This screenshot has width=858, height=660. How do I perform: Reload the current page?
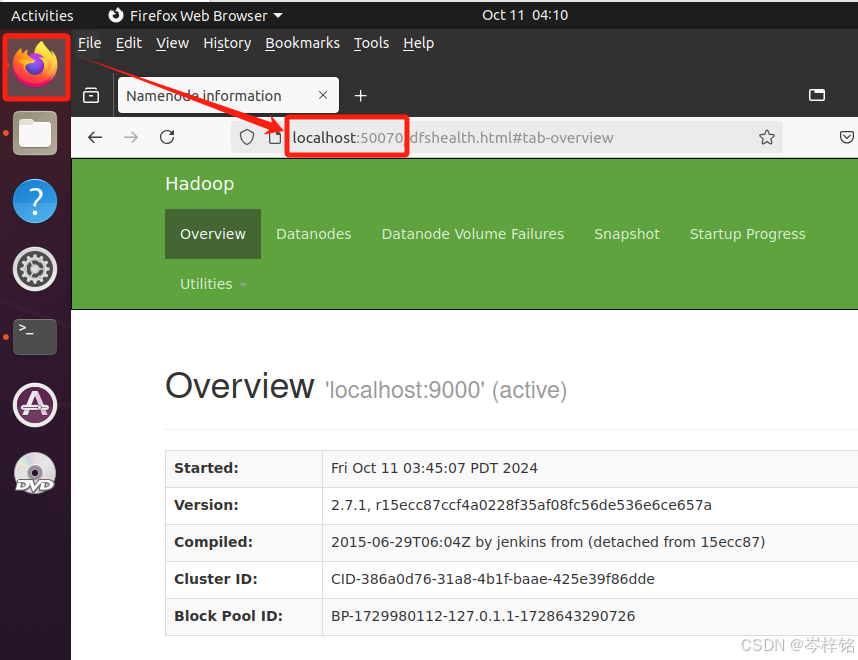[x=167, y=137]
